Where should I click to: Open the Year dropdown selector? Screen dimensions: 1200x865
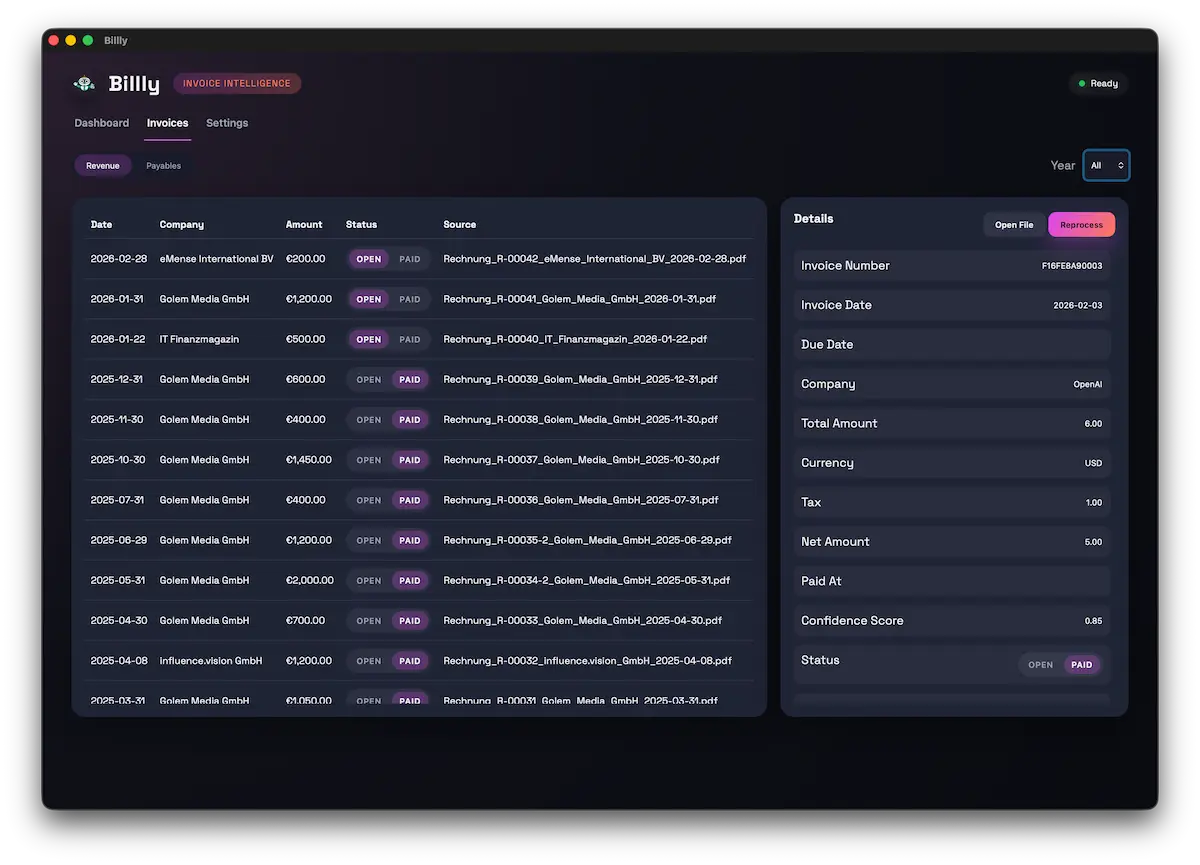1106,165
